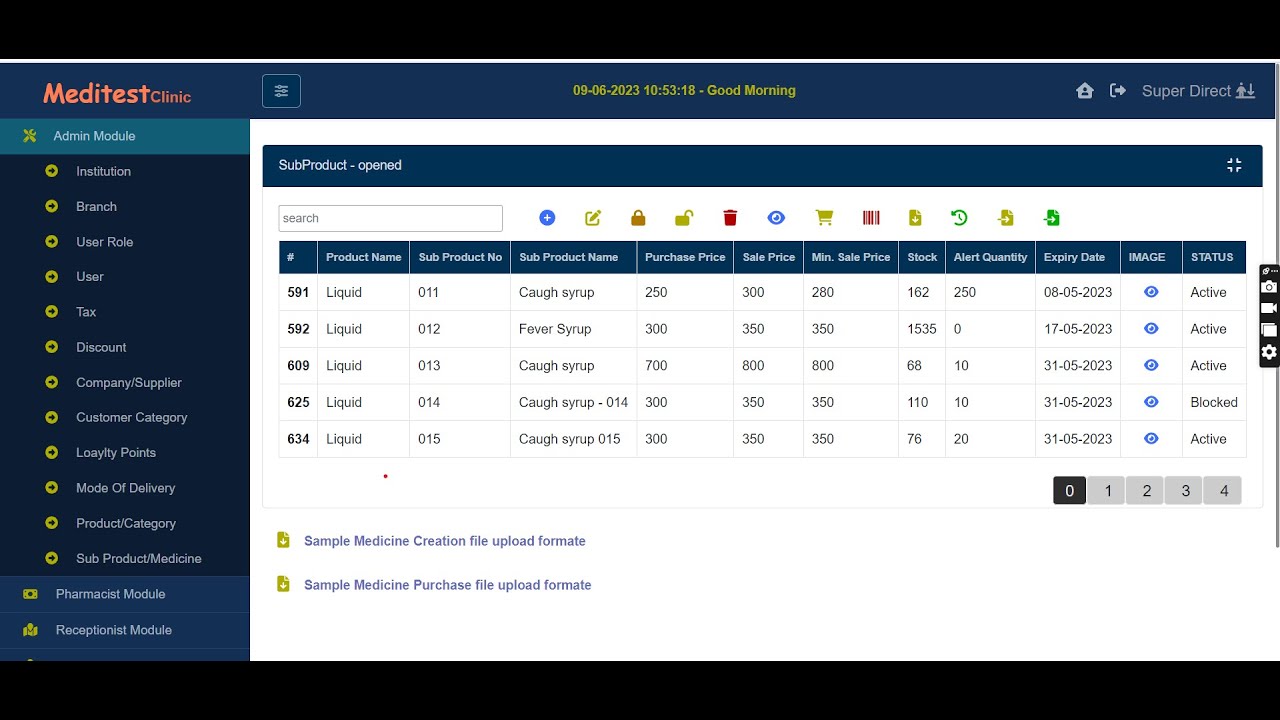Go to pagination page 4
Image resolution: width=1280 pixels, height=720 pixels.
tap(1223, 490)
